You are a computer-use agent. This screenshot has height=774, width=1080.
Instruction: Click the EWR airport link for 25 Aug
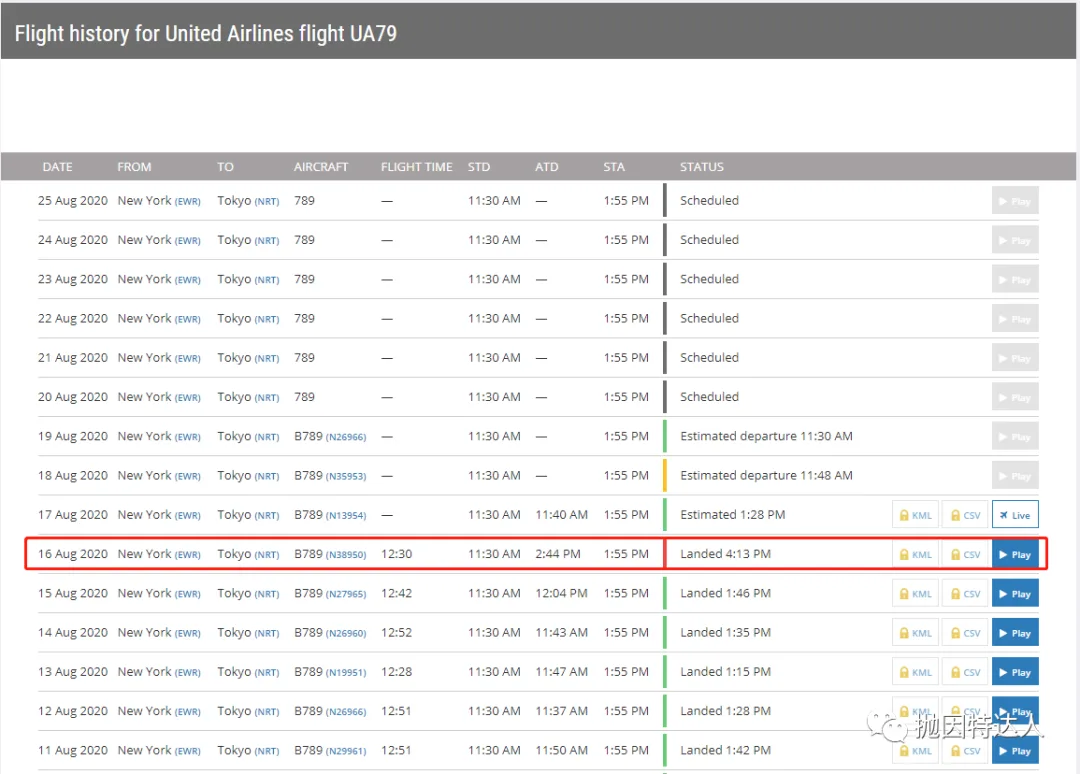[x=188, y=201]
